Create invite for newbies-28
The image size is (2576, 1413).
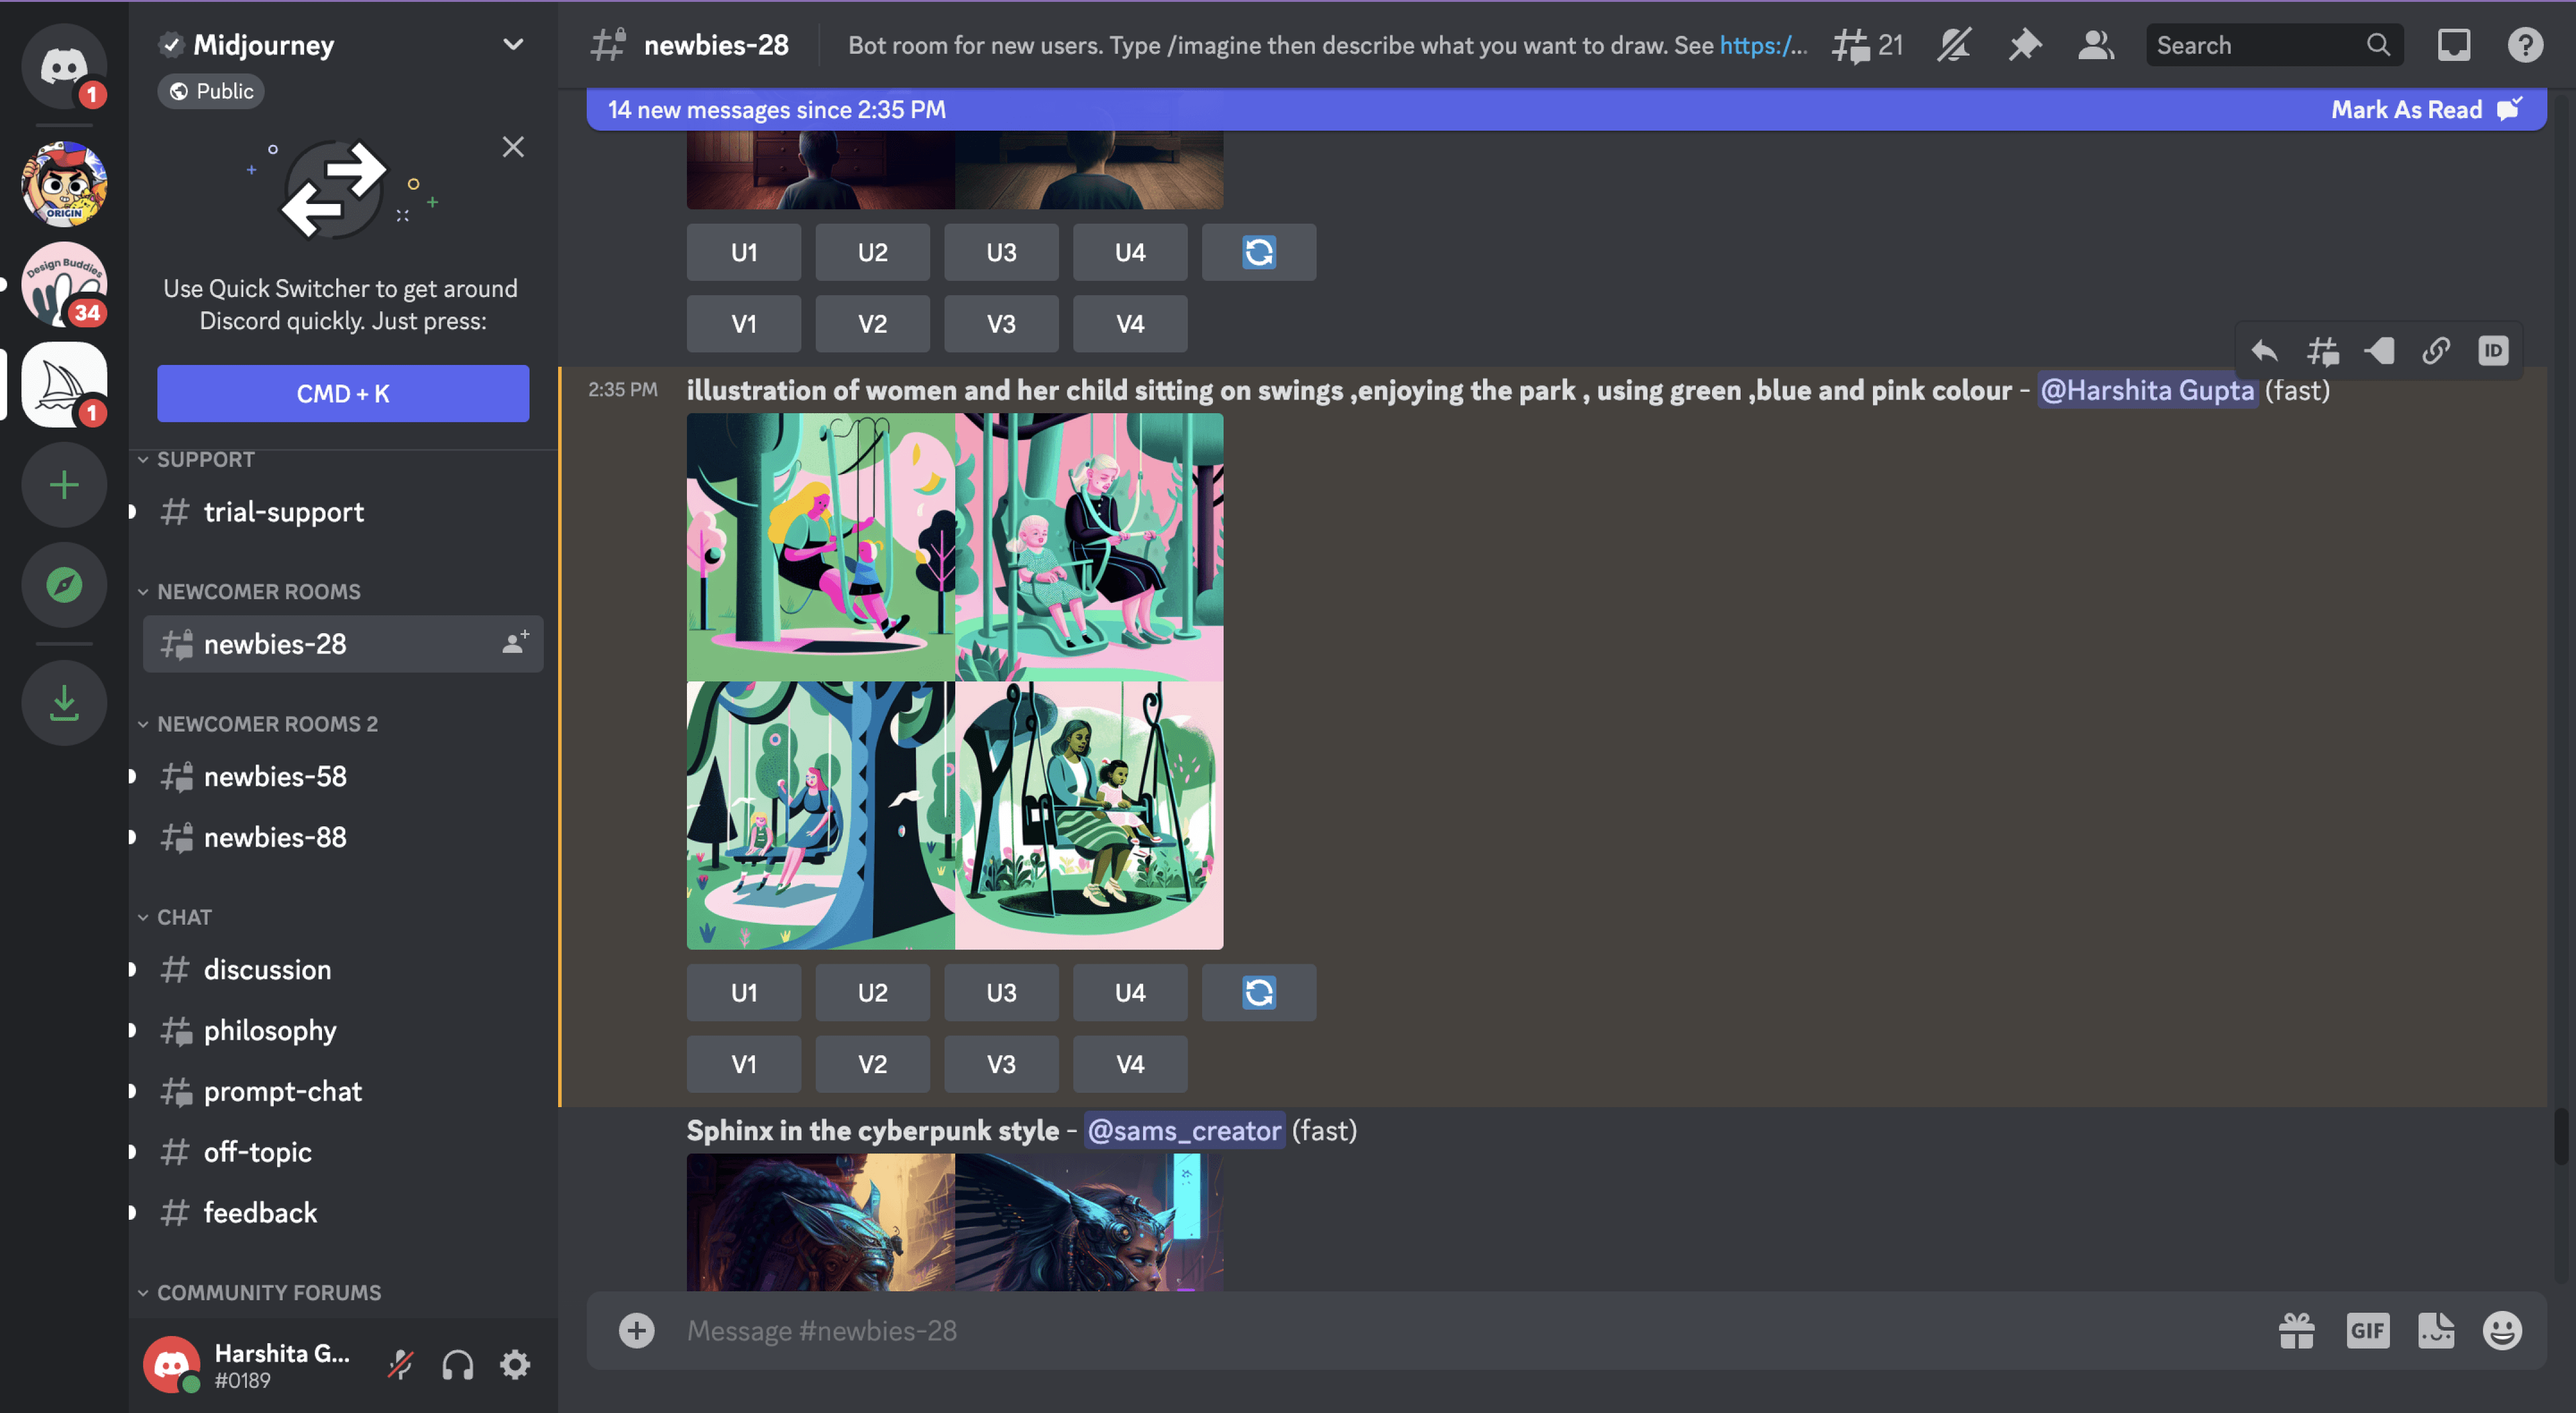coord(515,643)
